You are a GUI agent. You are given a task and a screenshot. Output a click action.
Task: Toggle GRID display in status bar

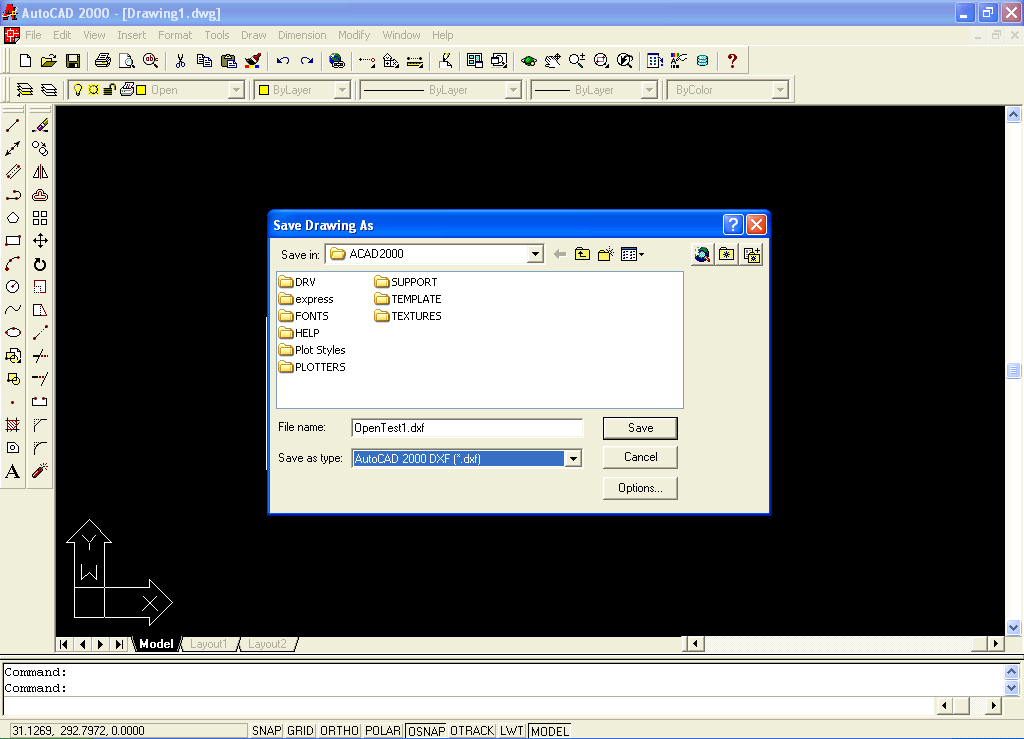(x=300, y=731)
